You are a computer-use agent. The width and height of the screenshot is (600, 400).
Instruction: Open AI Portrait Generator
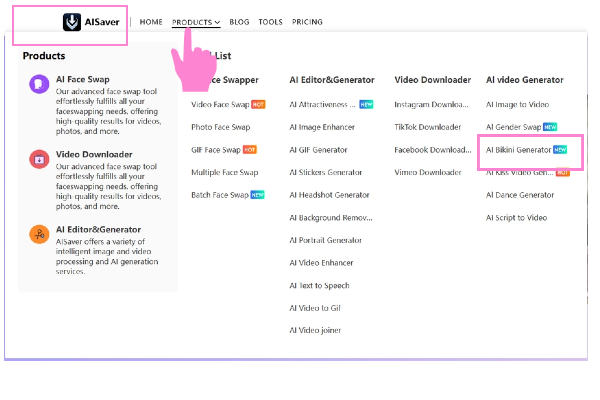click(x=325, y=240)
